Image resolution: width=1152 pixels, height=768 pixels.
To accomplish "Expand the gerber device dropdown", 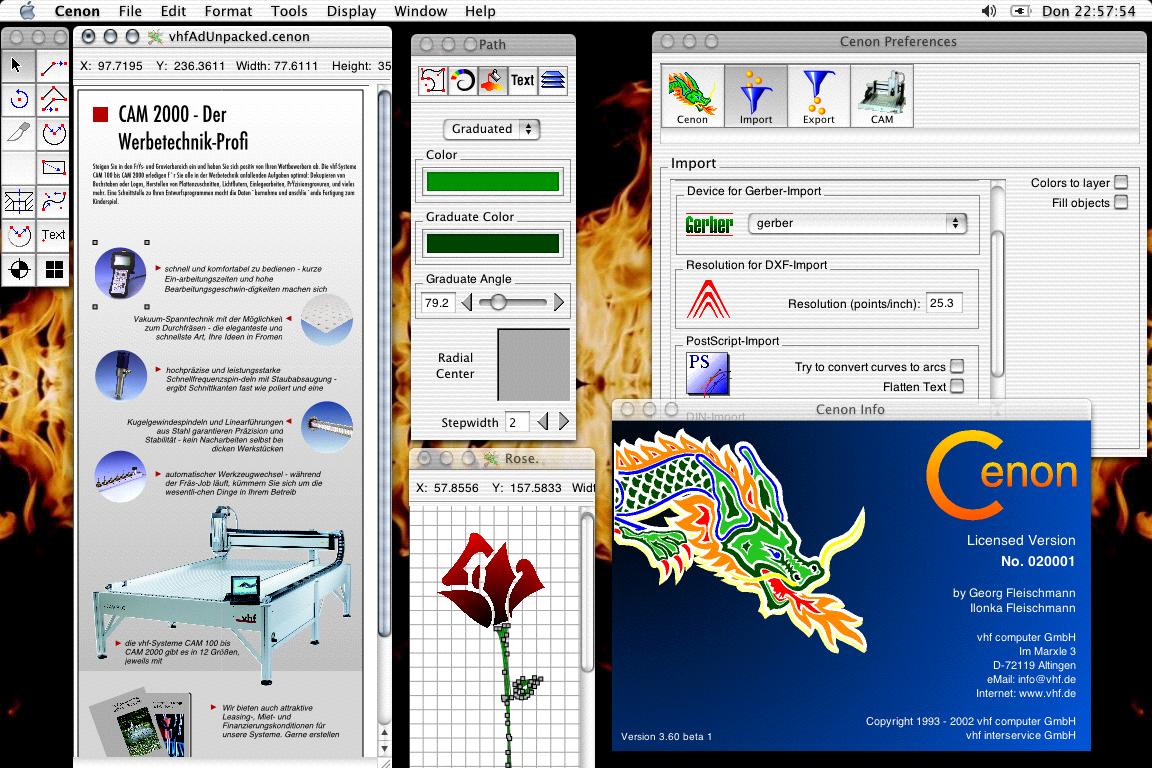I will click(857, 223).
